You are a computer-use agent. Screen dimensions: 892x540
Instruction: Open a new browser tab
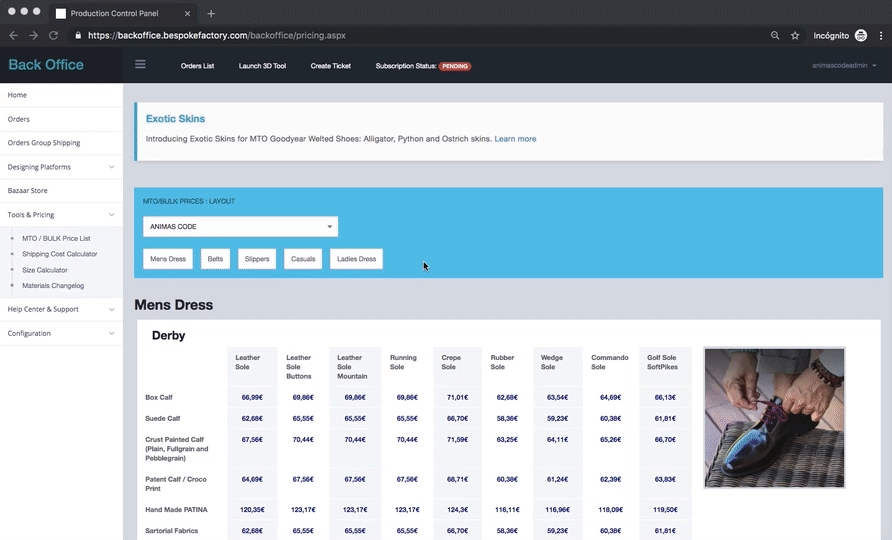click(211, 13)
